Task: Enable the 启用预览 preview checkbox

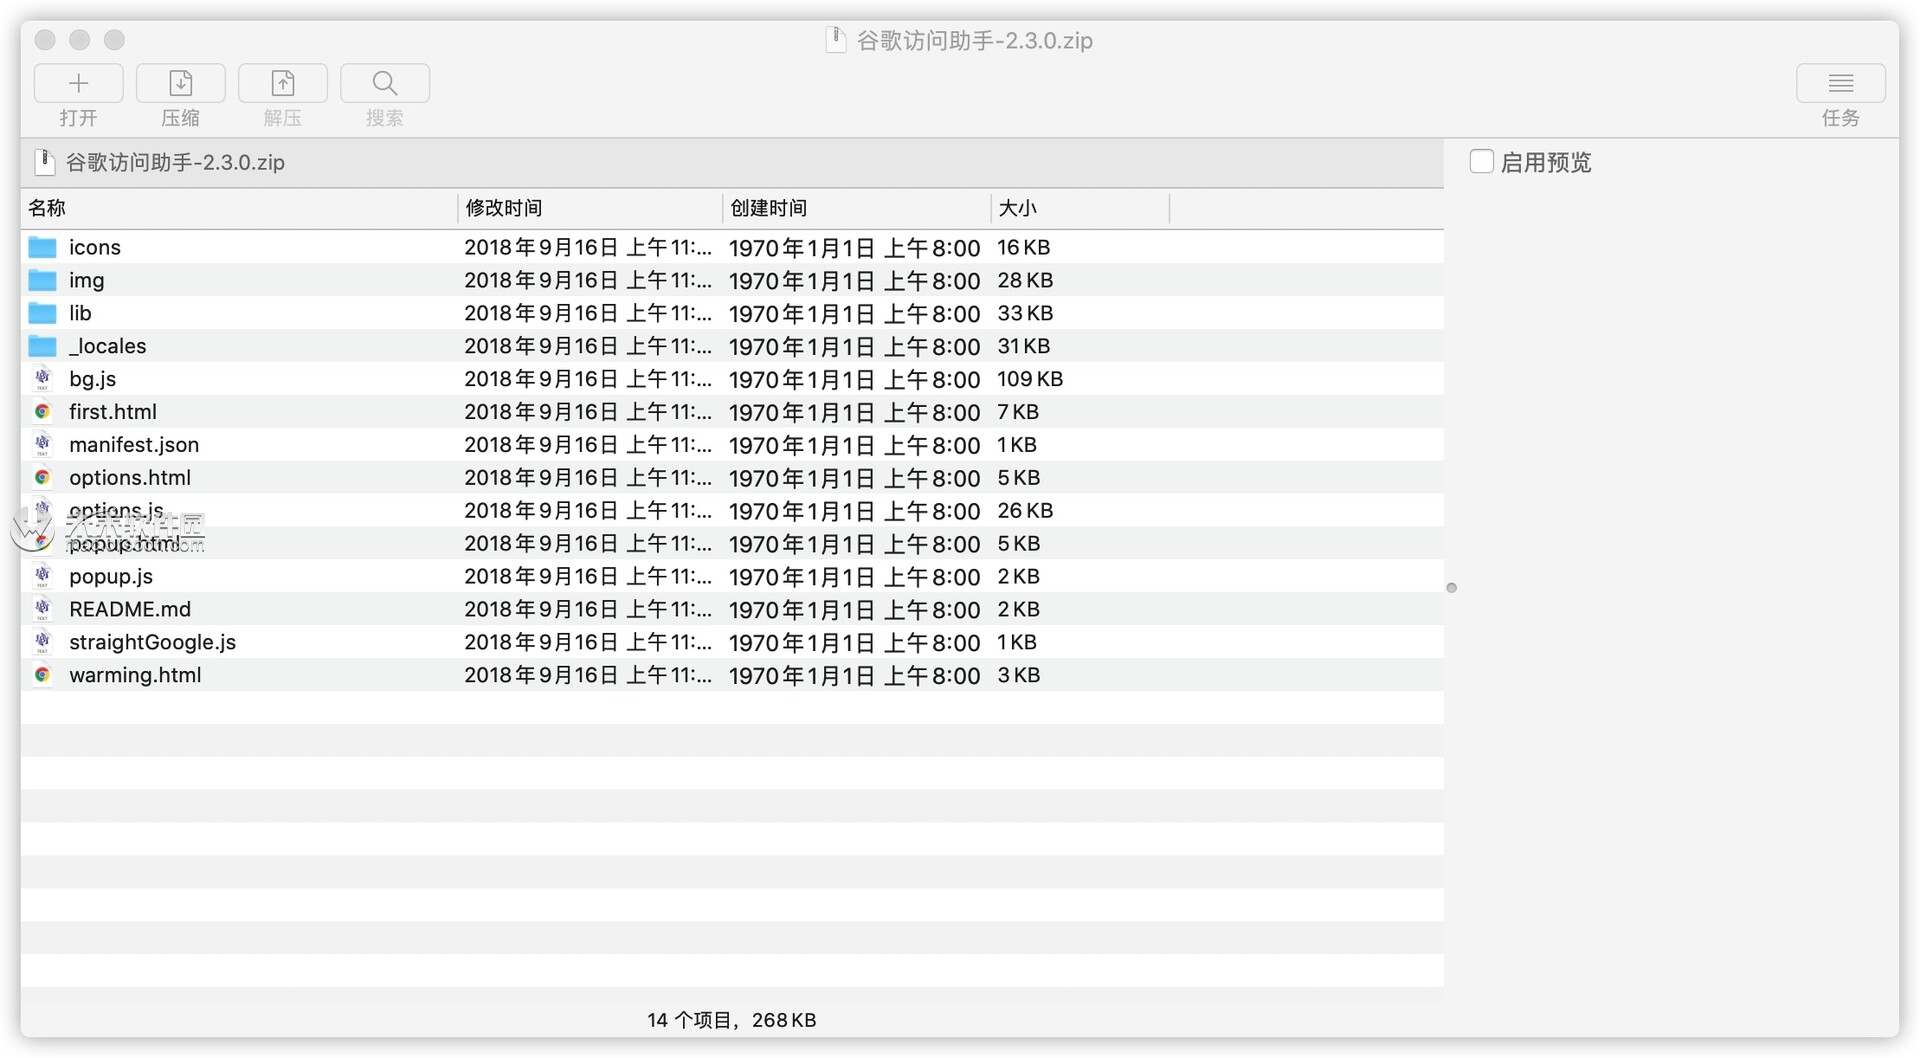Action: pyautogui.click(x=1481, y=161)
